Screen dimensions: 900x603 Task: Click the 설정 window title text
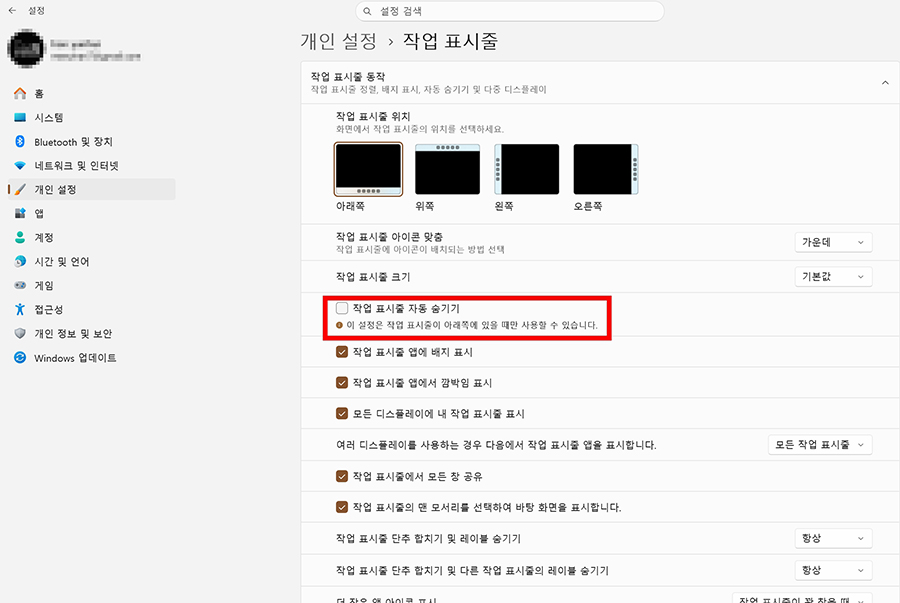coord(36,11)
